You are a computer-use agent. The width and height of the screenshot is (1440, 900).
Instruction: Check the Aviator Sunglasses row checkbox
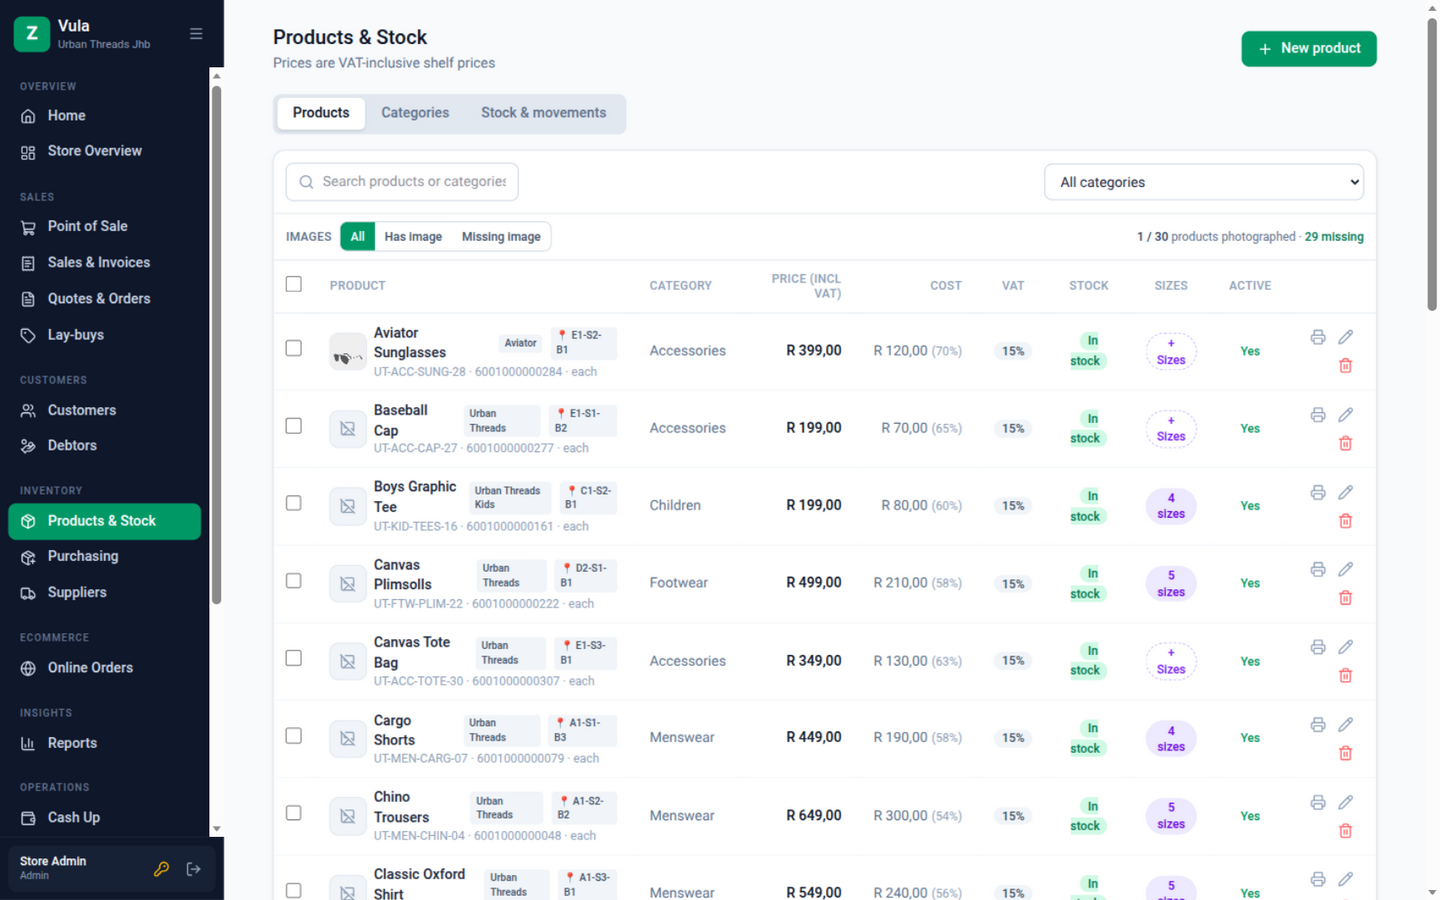tap(293, 348)
